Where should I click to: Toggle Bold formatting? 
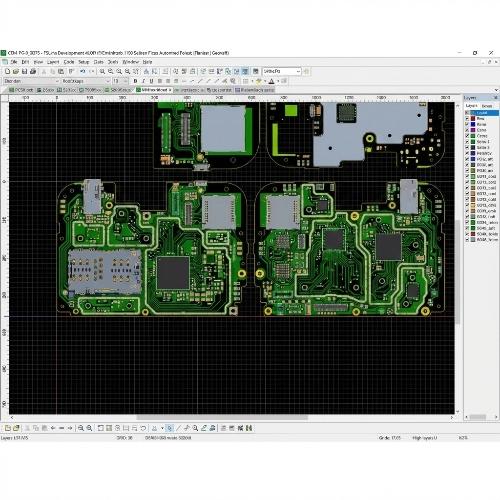(x=135, y=81)
